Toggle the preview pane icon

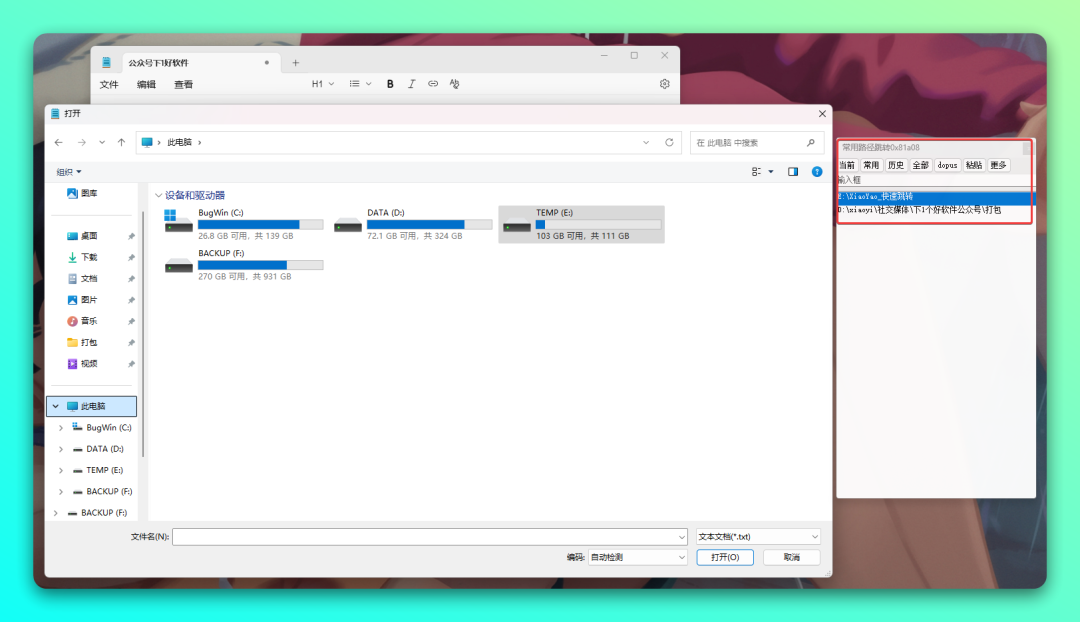[x=793, y=172]
